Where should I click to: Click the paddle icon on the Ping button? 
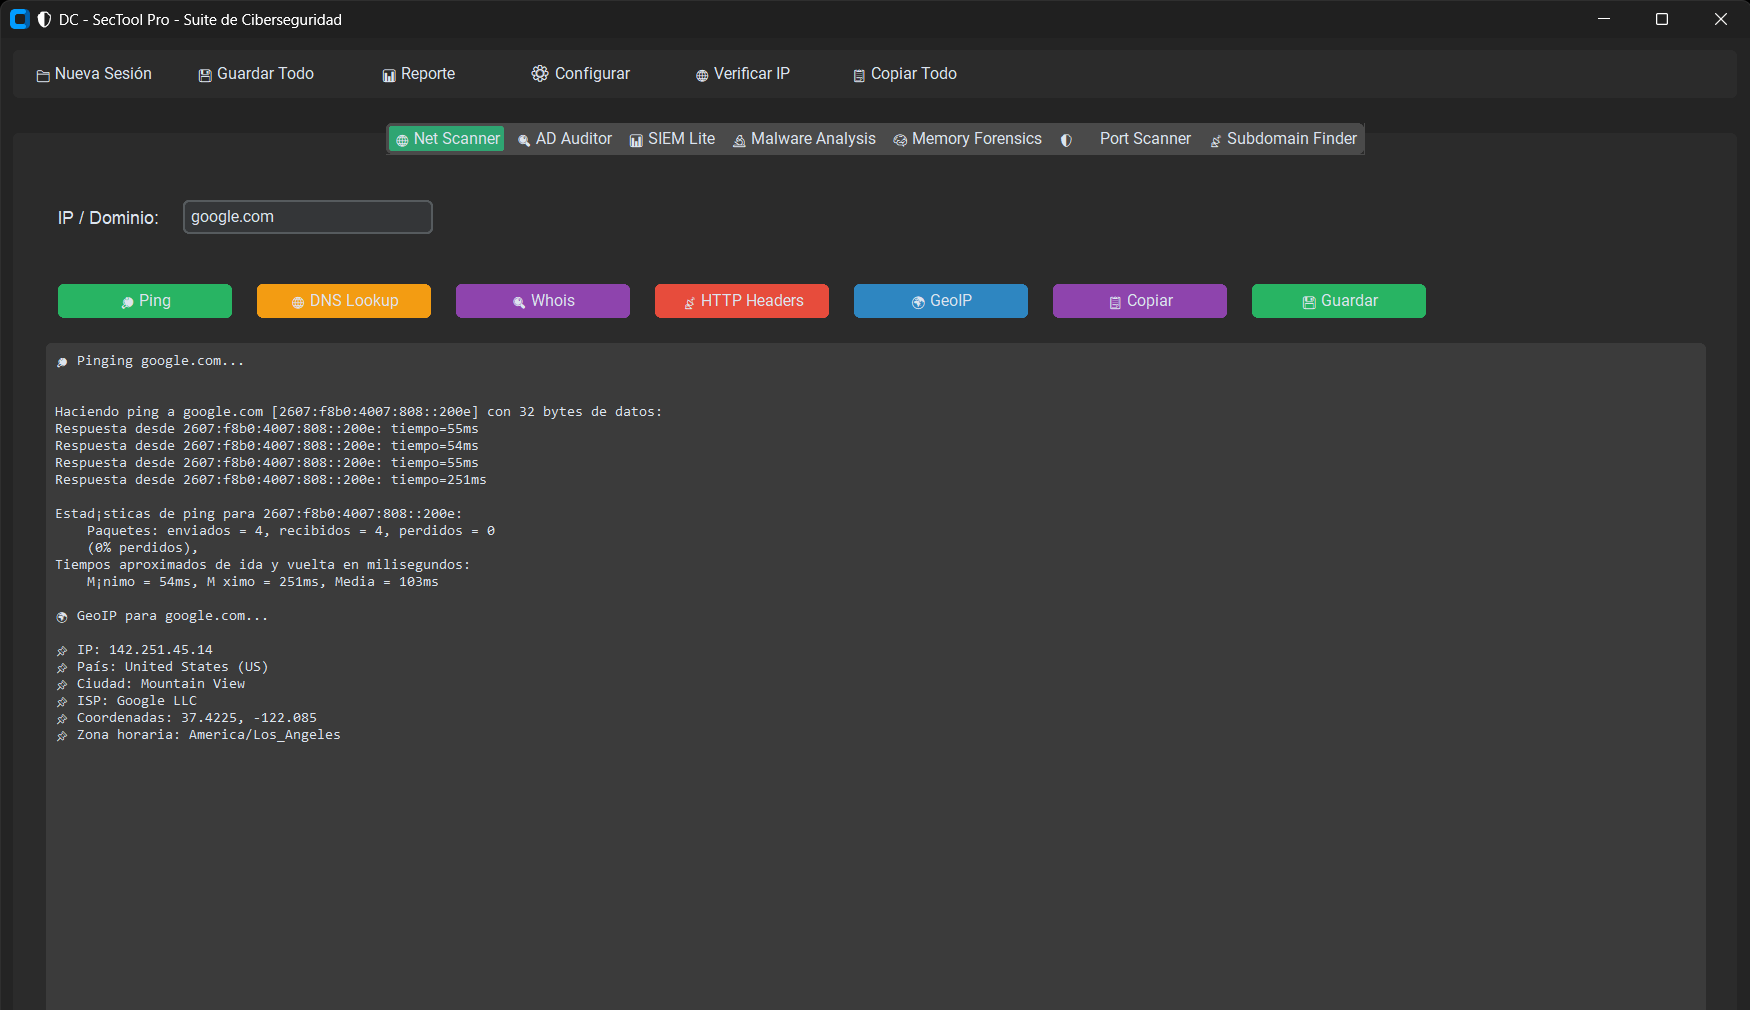[x=127, y=303]
